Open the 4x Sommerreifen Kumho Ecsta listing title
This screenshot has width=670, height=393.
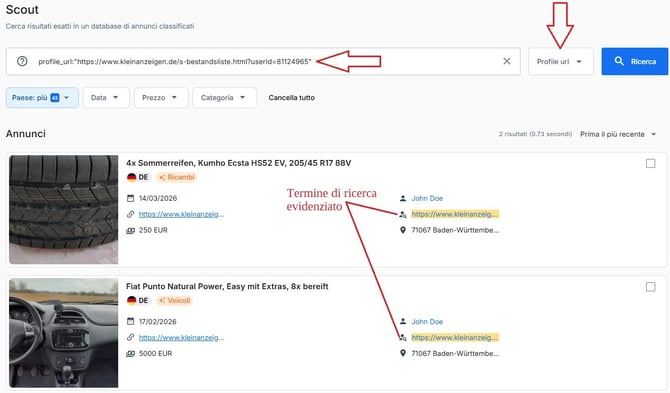pyautogui.click(x=238, y=163)
